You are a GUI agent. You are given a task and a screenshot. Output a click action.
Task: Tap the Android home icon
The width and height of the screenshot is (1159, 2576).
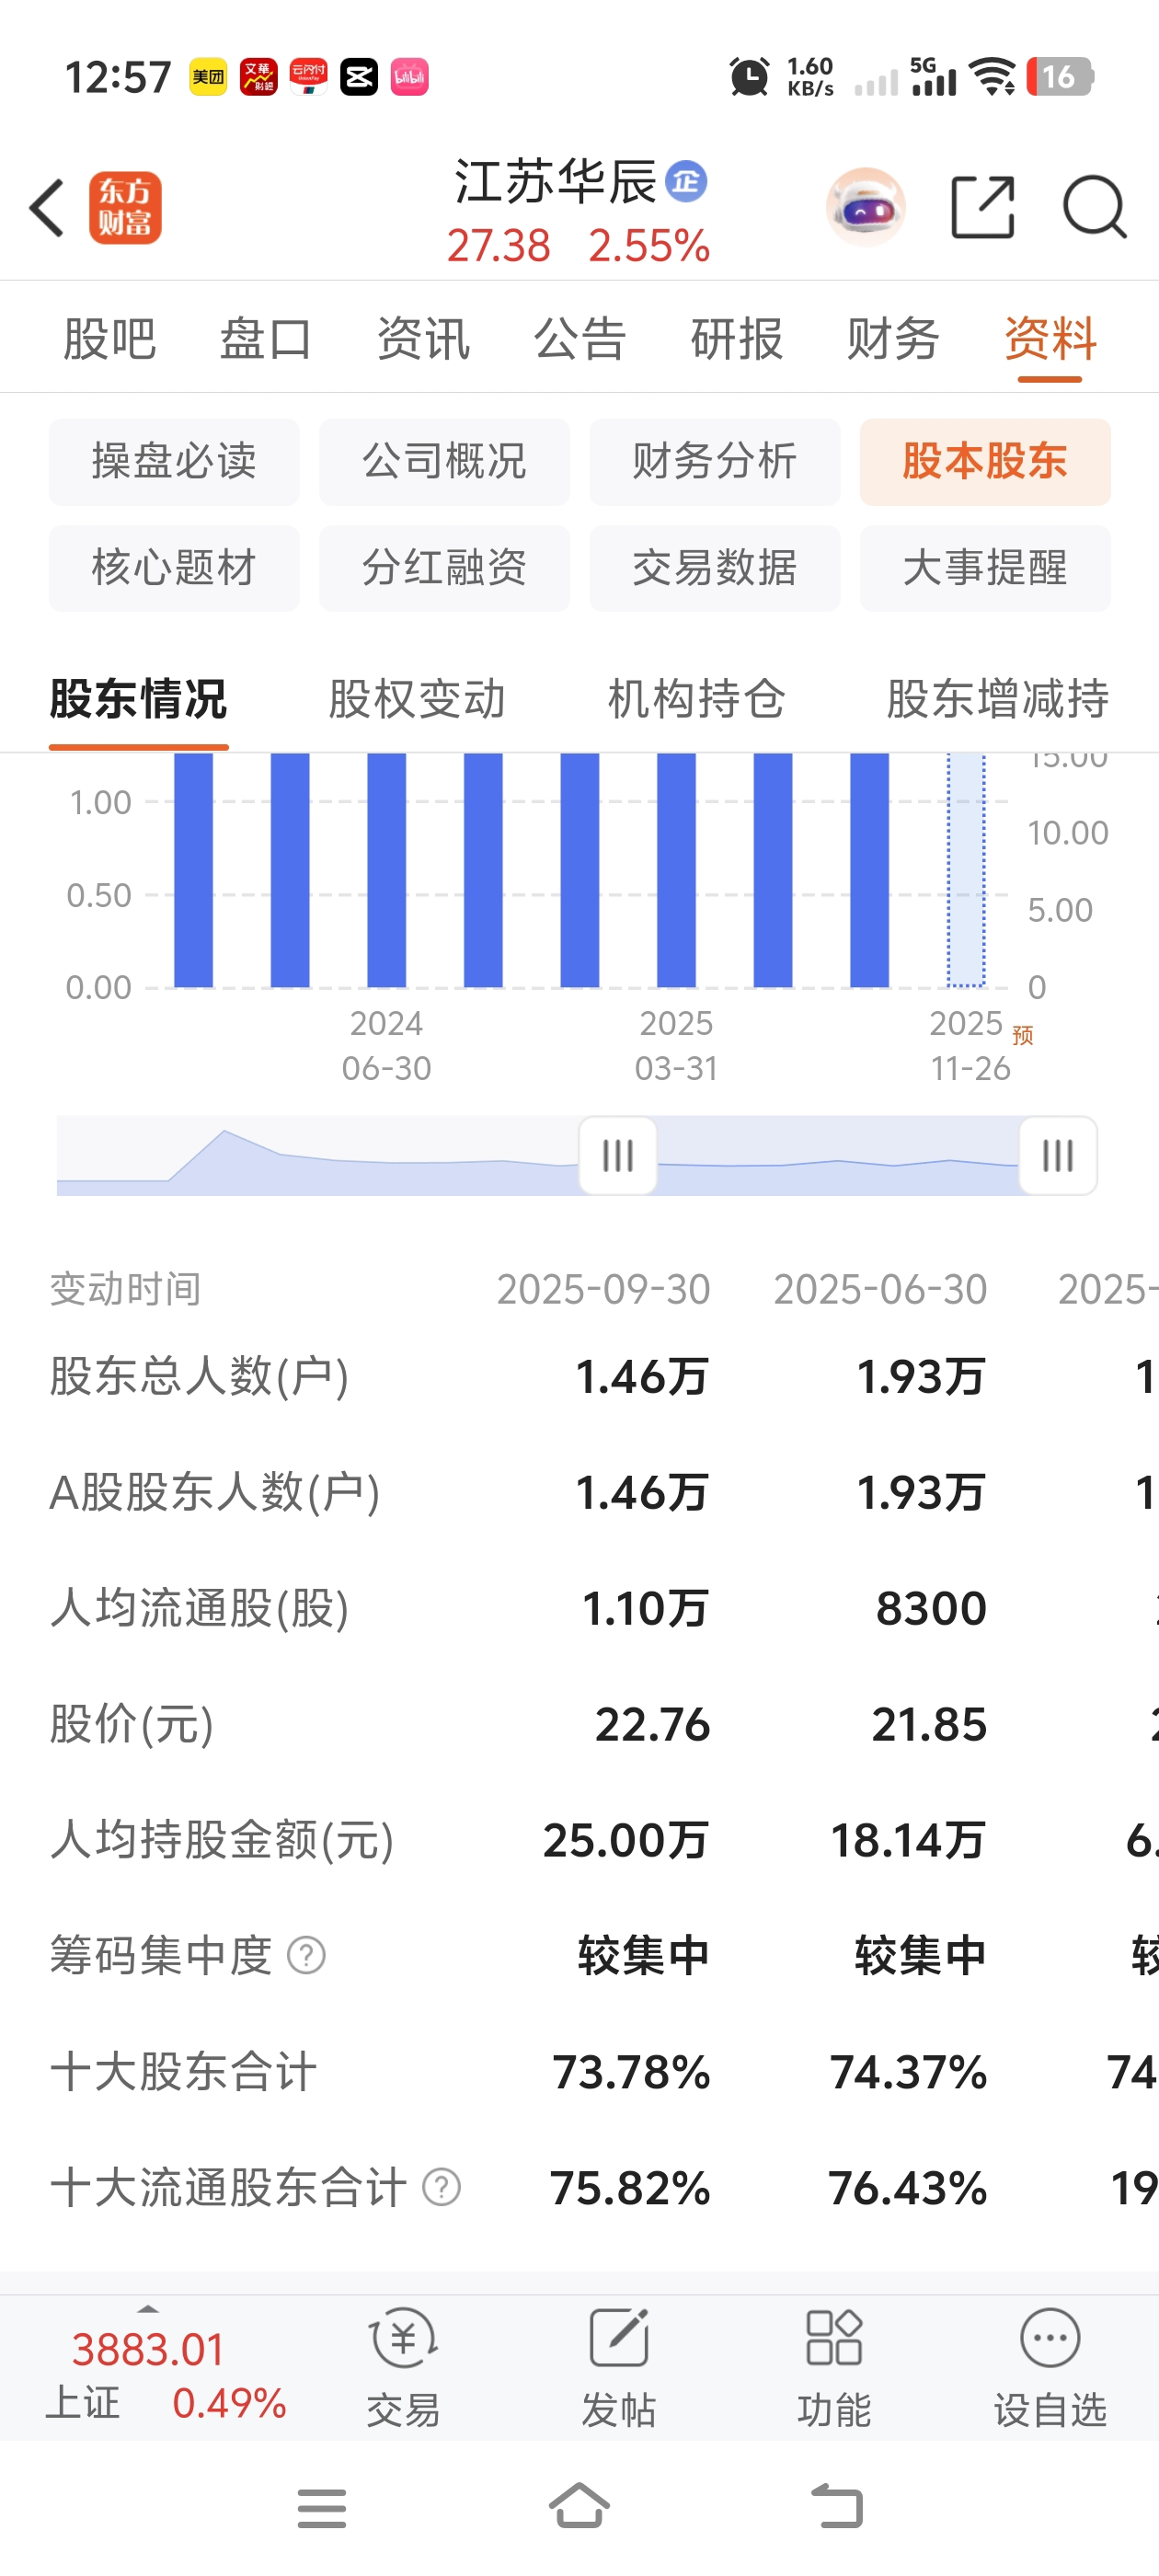click(x=580, y=2506)
